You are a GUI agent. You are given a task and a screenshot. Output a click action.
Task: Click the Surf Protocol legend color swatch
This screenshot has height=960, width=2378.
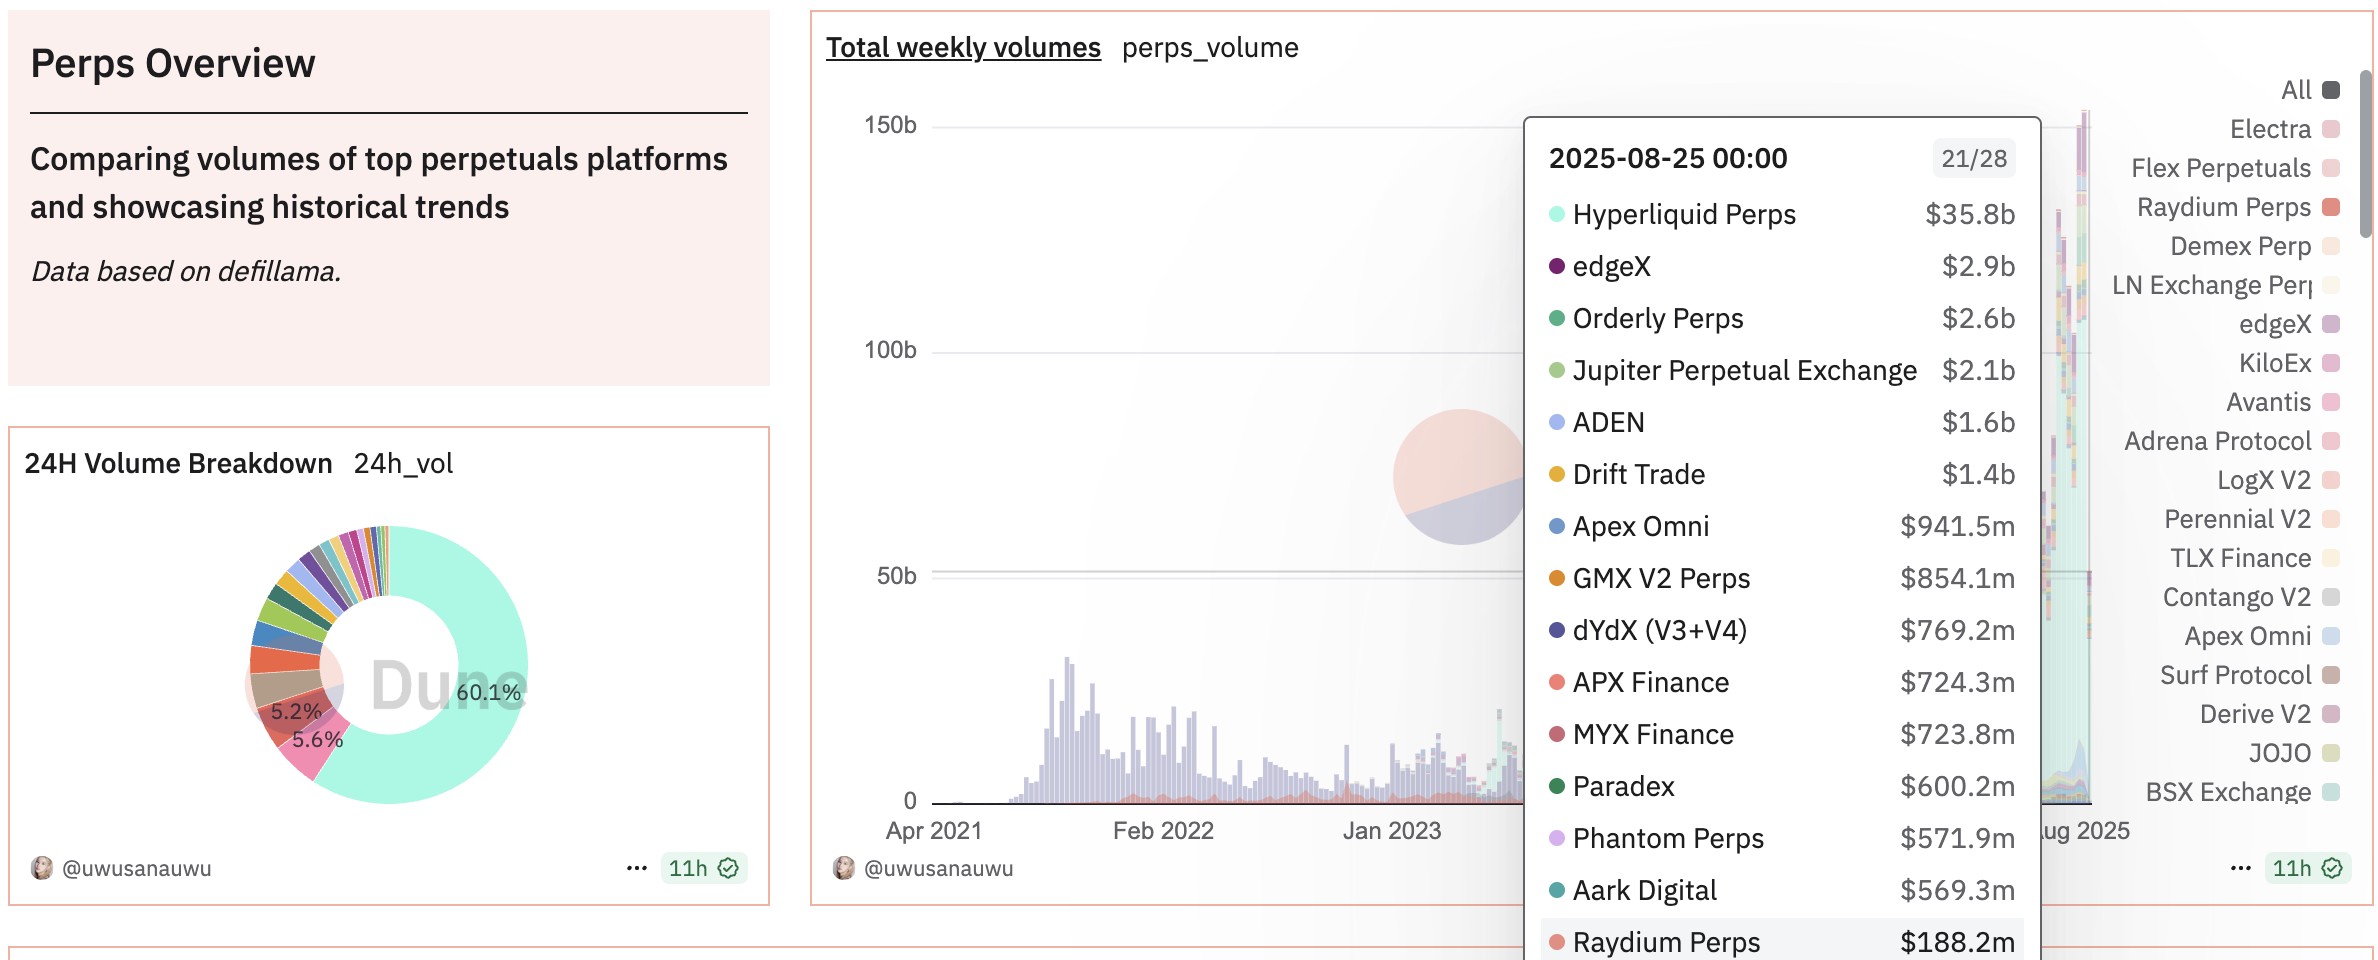(x=2331, y=675)
